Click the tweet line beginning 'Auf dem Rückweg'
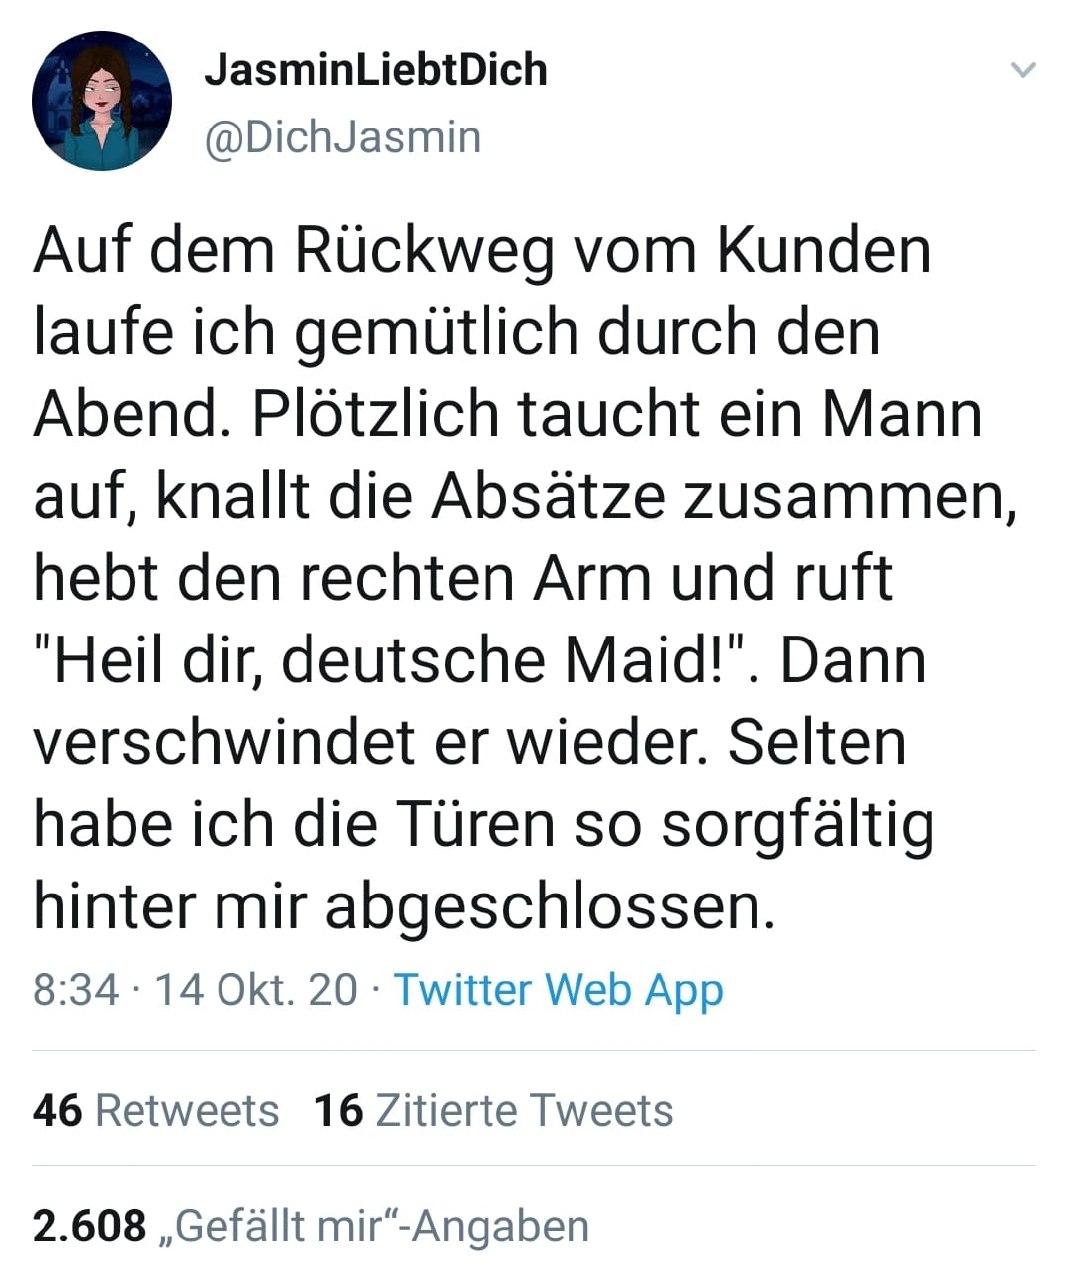1065x1280 pixels. click(x=483, y=250)
